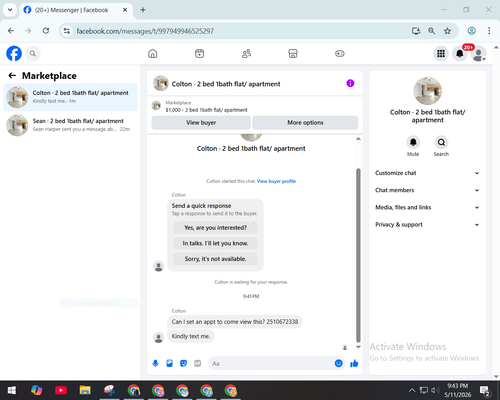Open the Reels video icon
Viewport: 500px width, 400px height.
click(x=199, y=53)
